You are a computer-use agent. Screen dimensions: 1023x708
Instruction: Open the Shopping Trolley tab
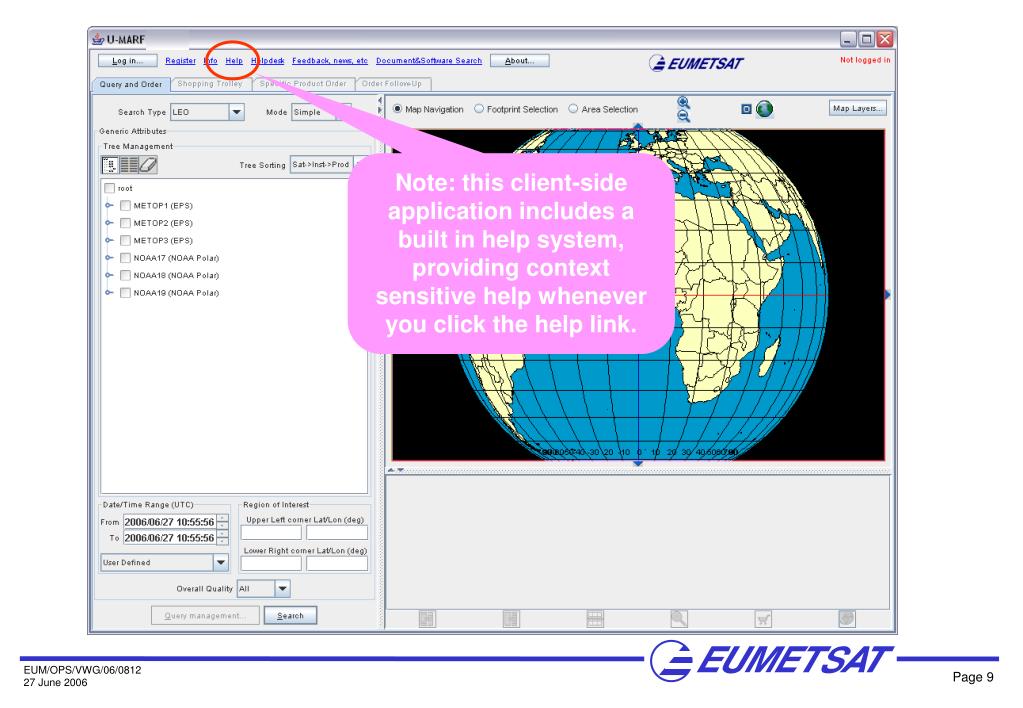point(210,84)
